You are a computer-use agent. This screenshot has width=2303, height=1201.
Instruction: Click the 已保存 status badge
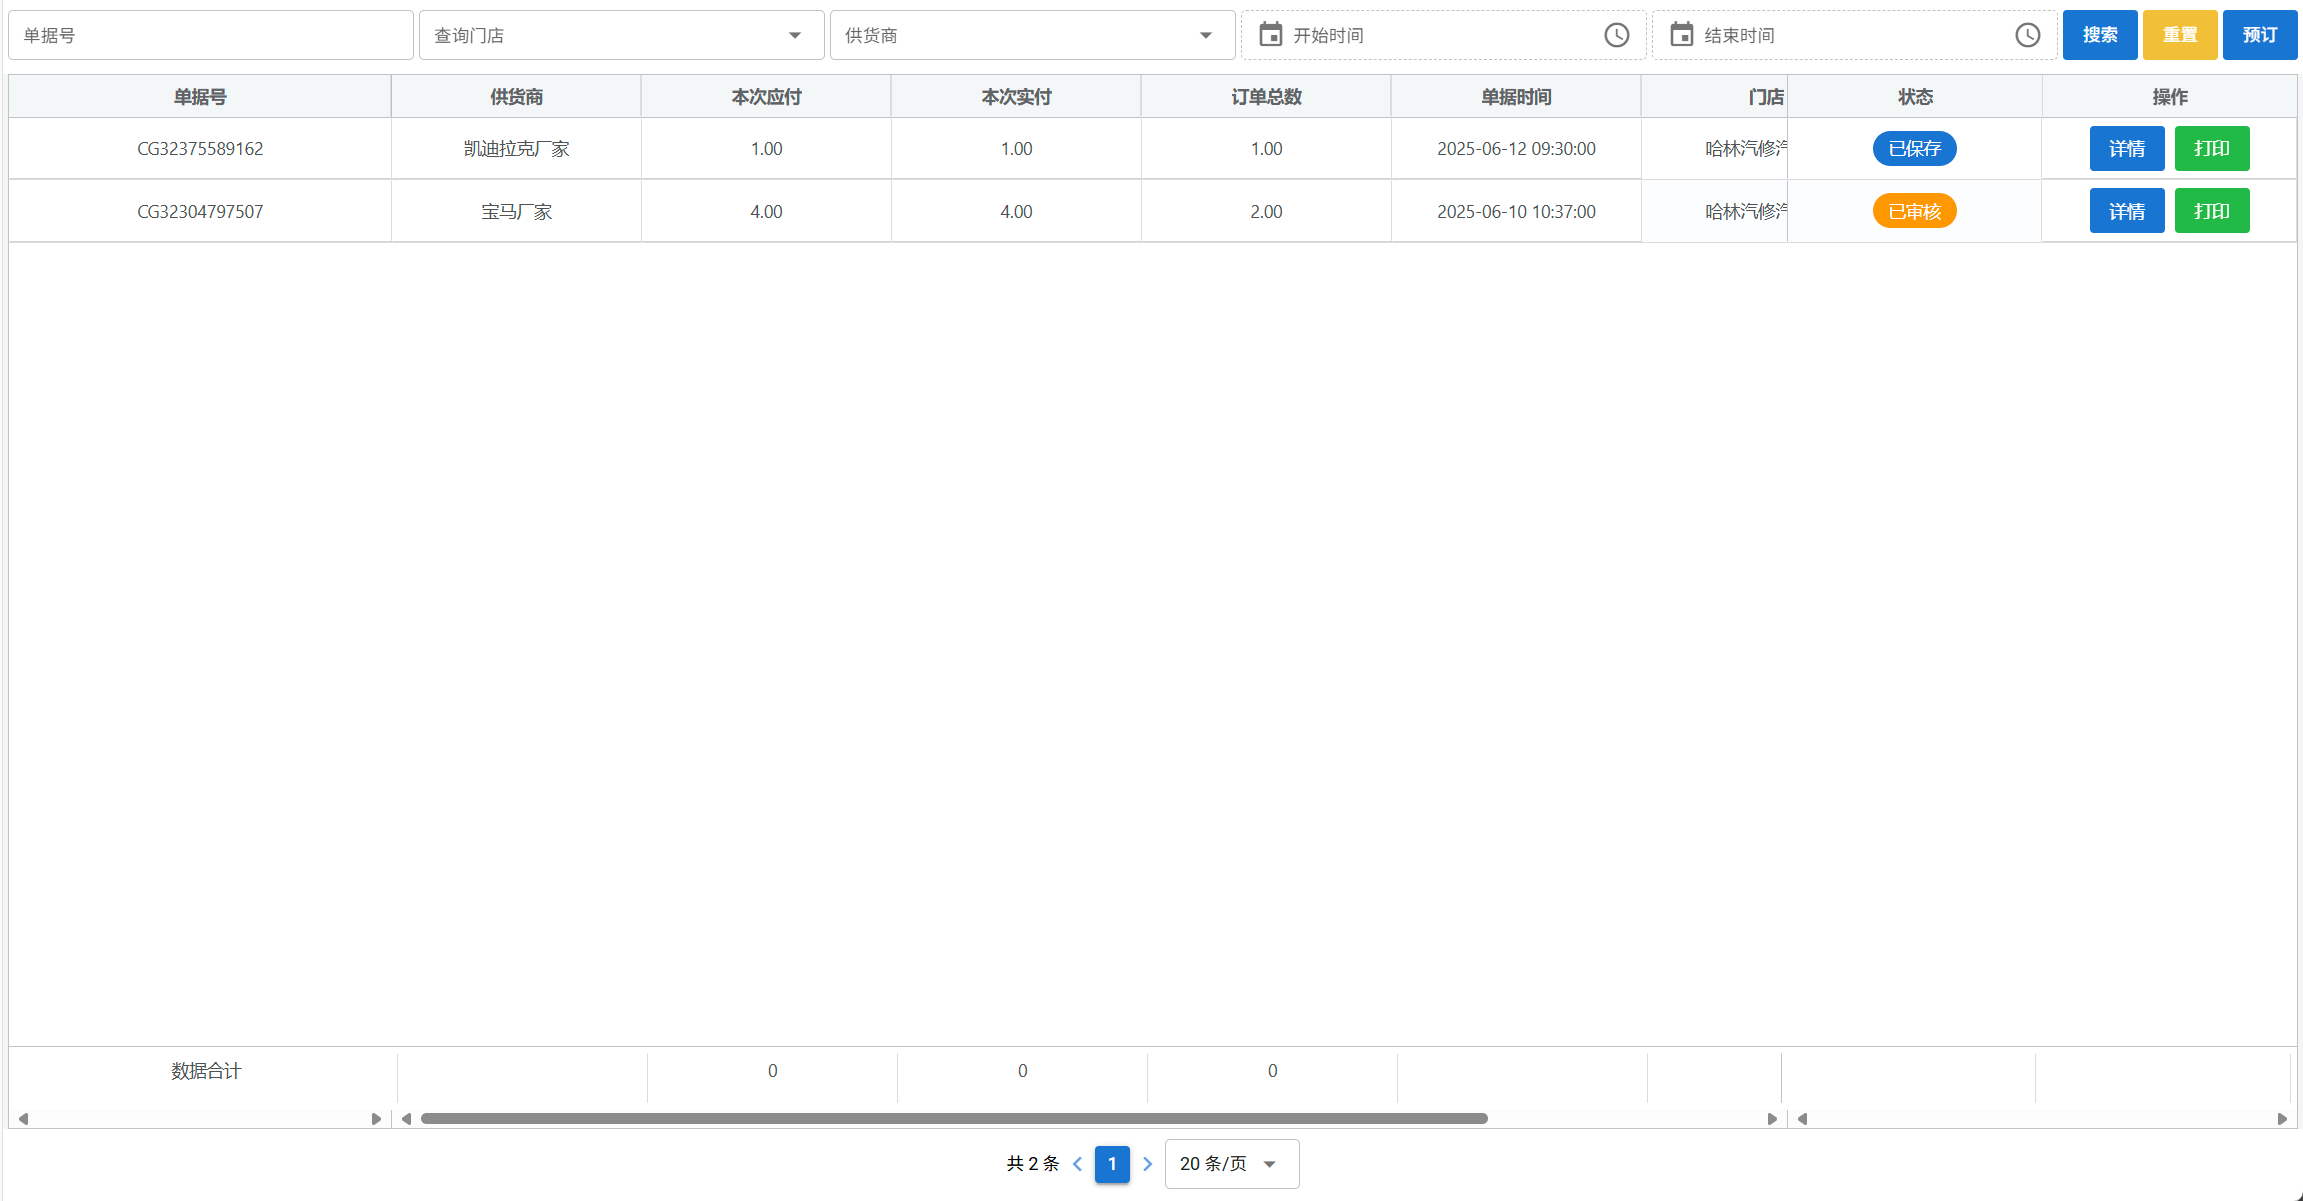point(1915,149)
